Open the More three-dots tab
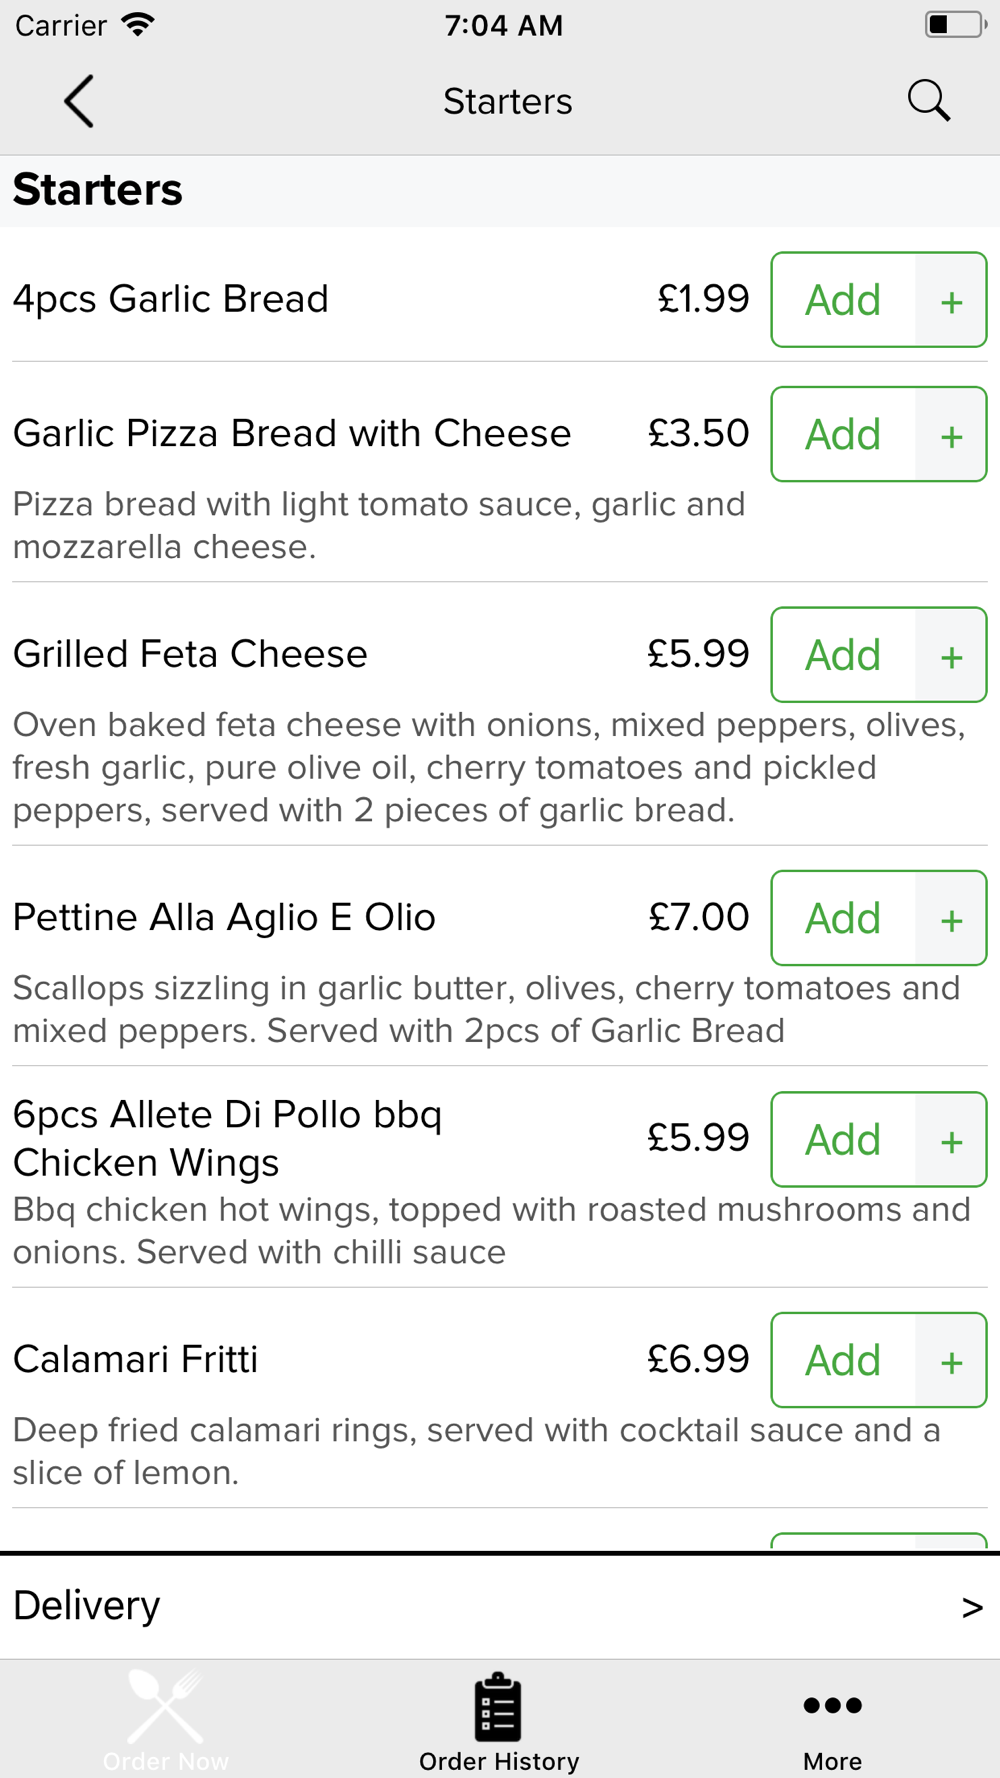 point(832,1720)
